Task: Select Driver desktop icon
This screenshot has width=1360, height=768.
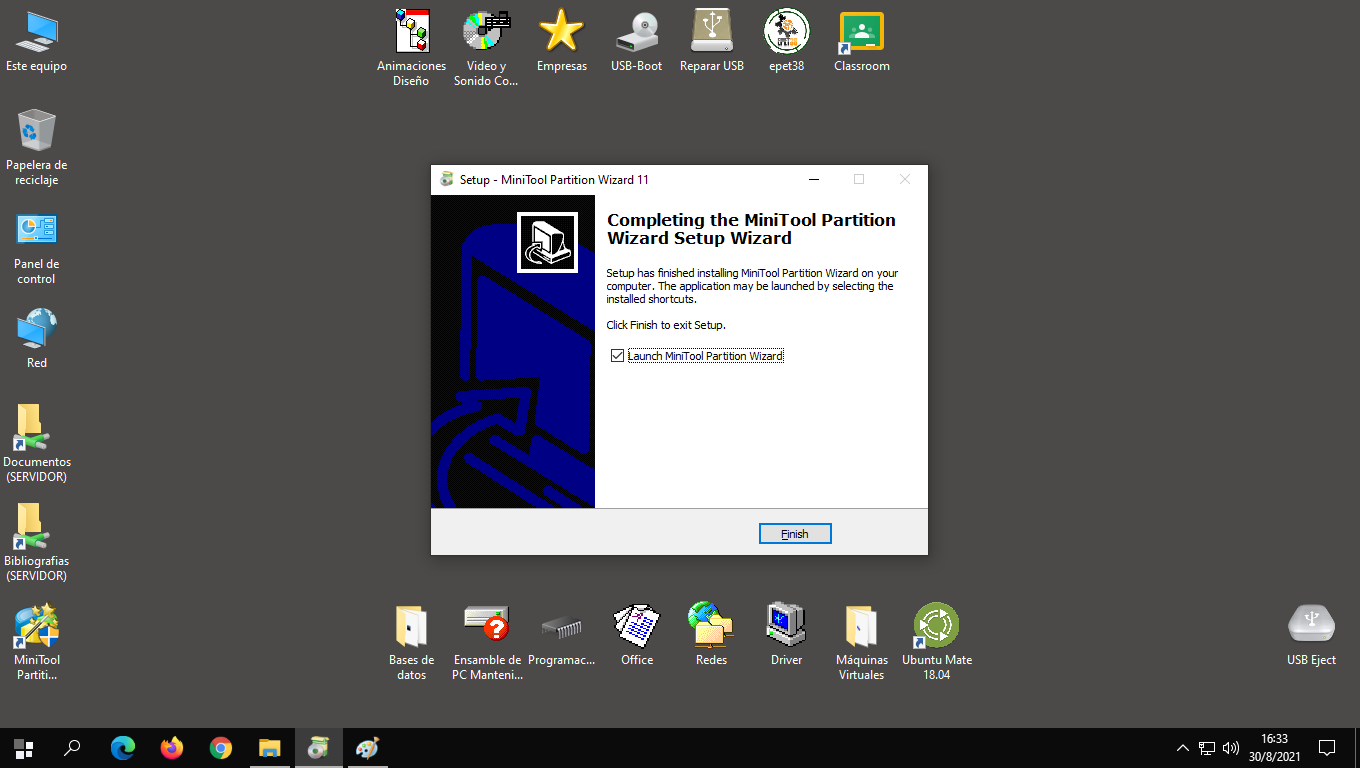Action: coord(787,635)
